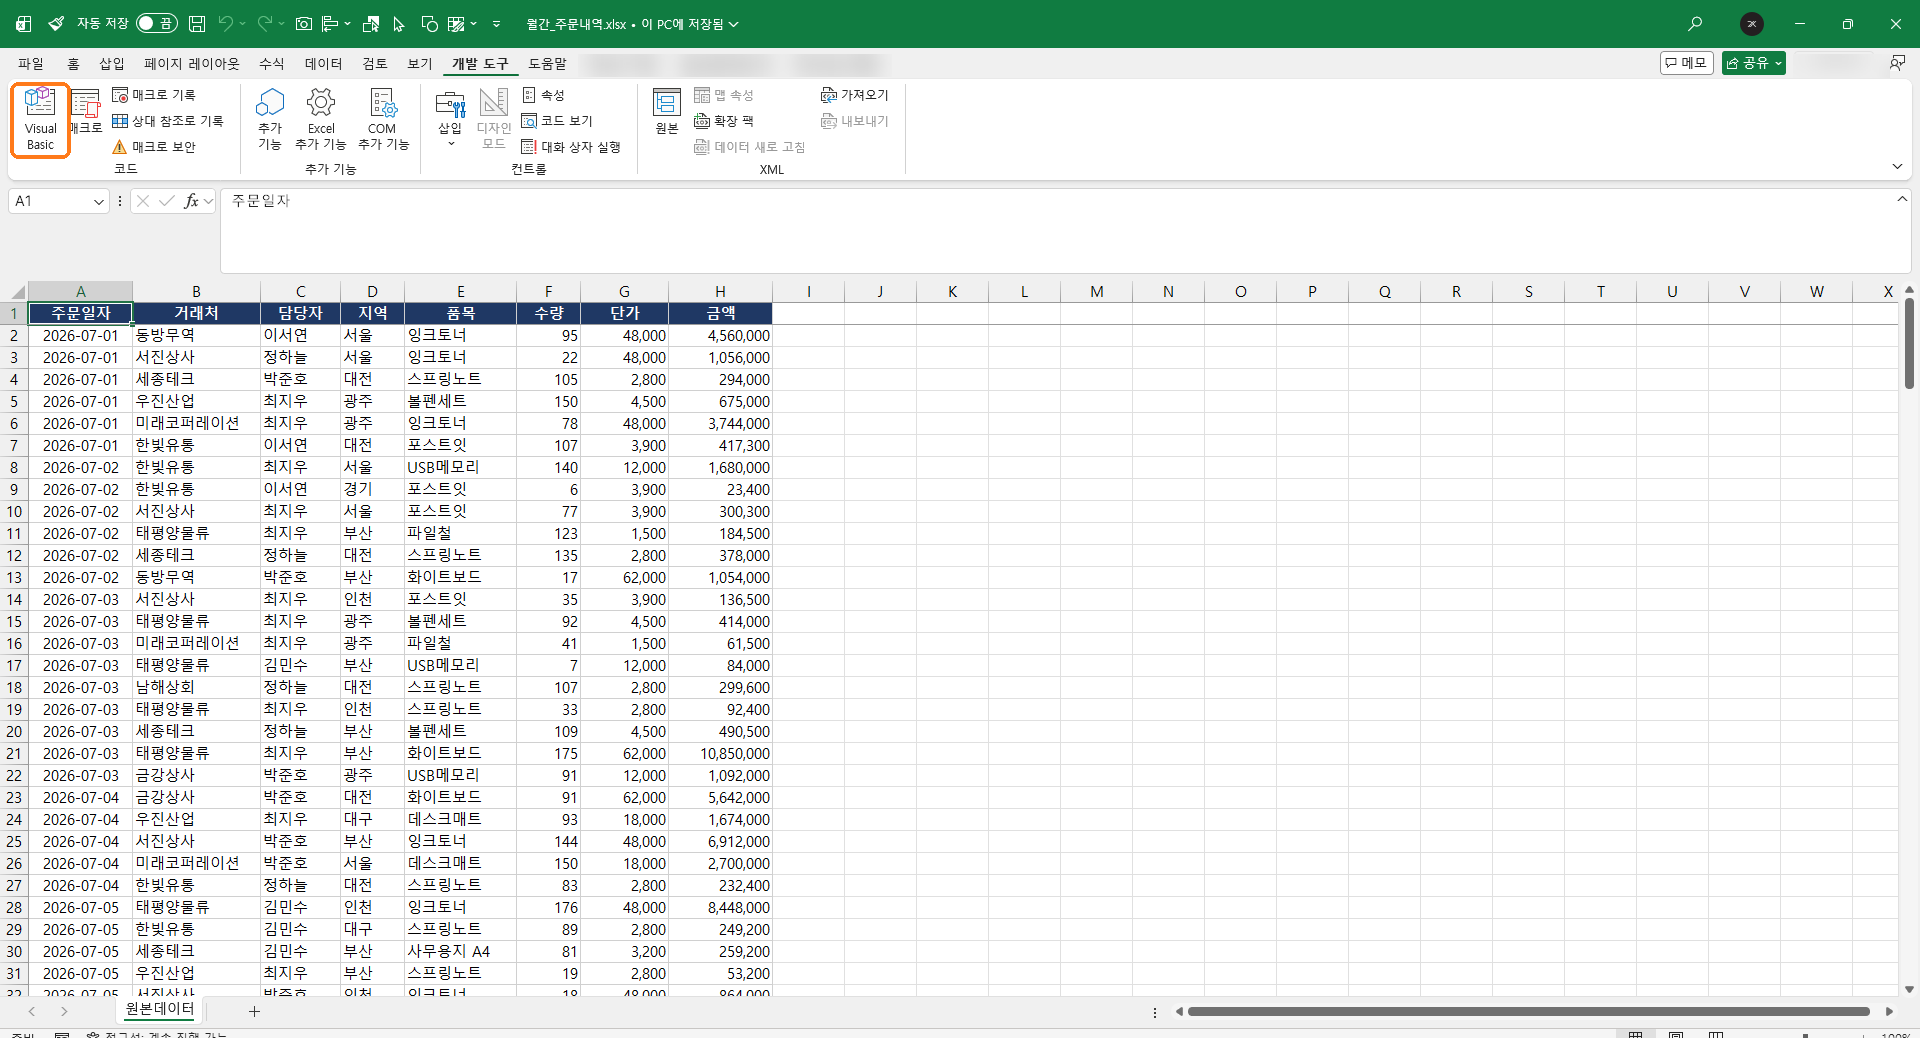Open COM 추가 기능 dialog
The height and width of the screenshot is (1038, 1920).
tap(383, 120)
